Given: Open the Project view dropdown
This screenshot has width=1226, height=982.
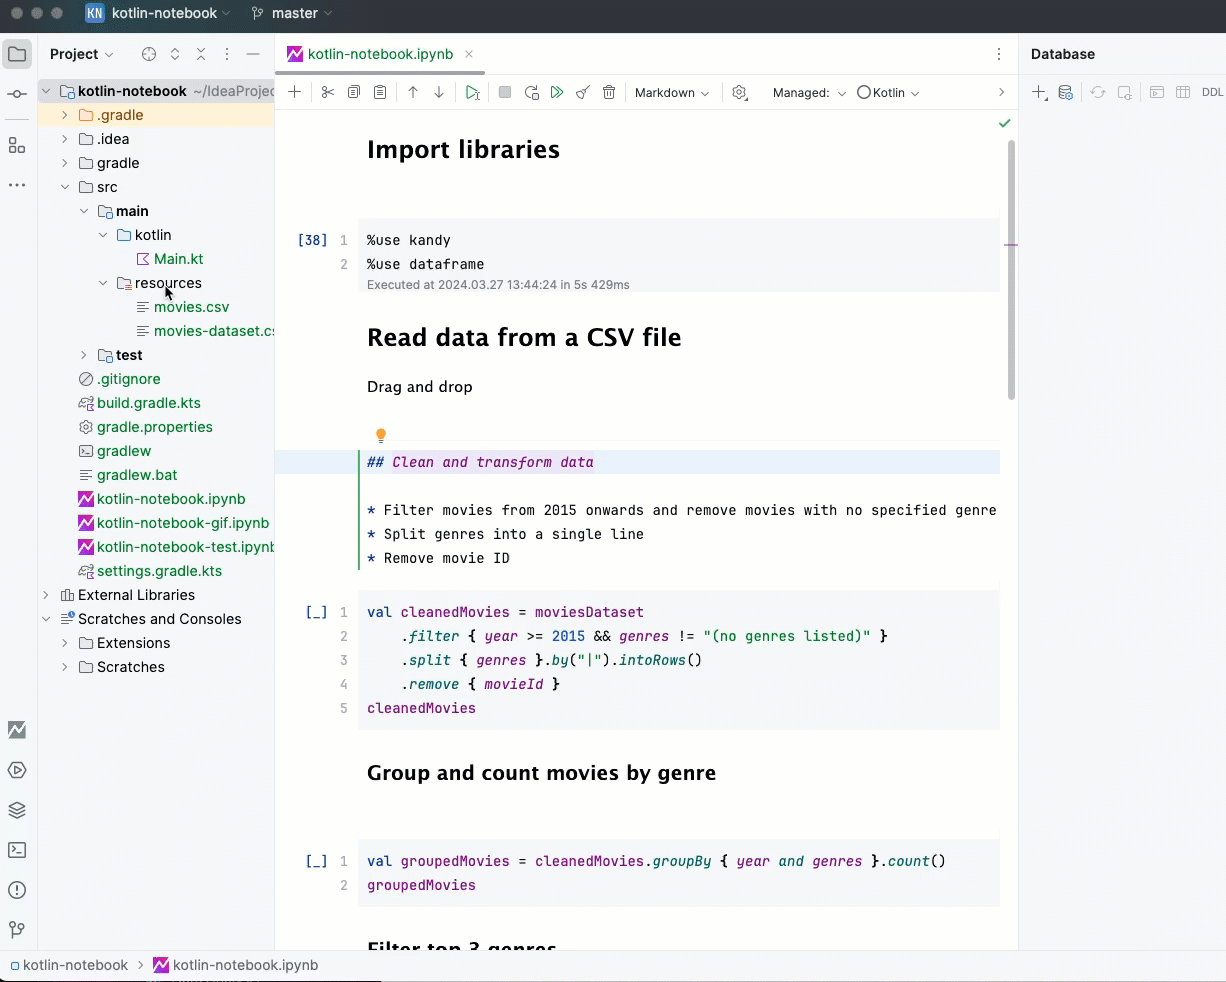Looking at the screenshot, I should pos(82,54).
